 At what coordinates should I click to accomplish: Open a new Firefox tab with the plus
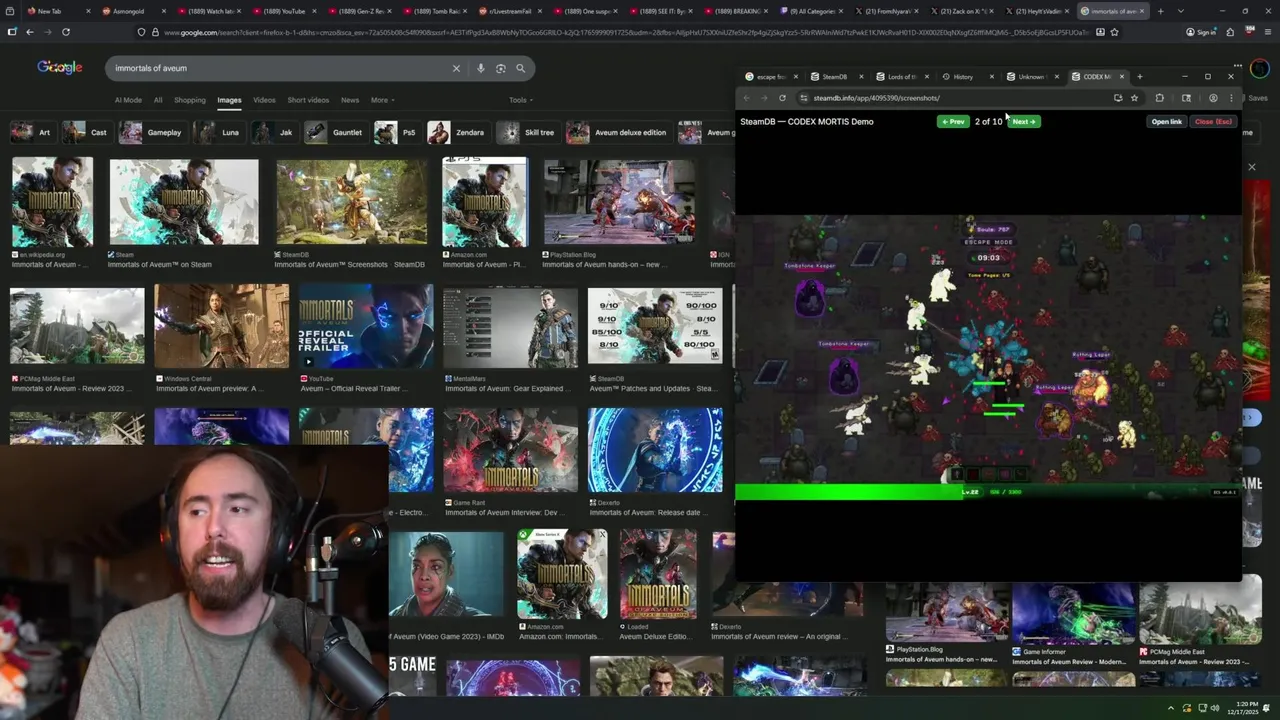pos(1160,11)
